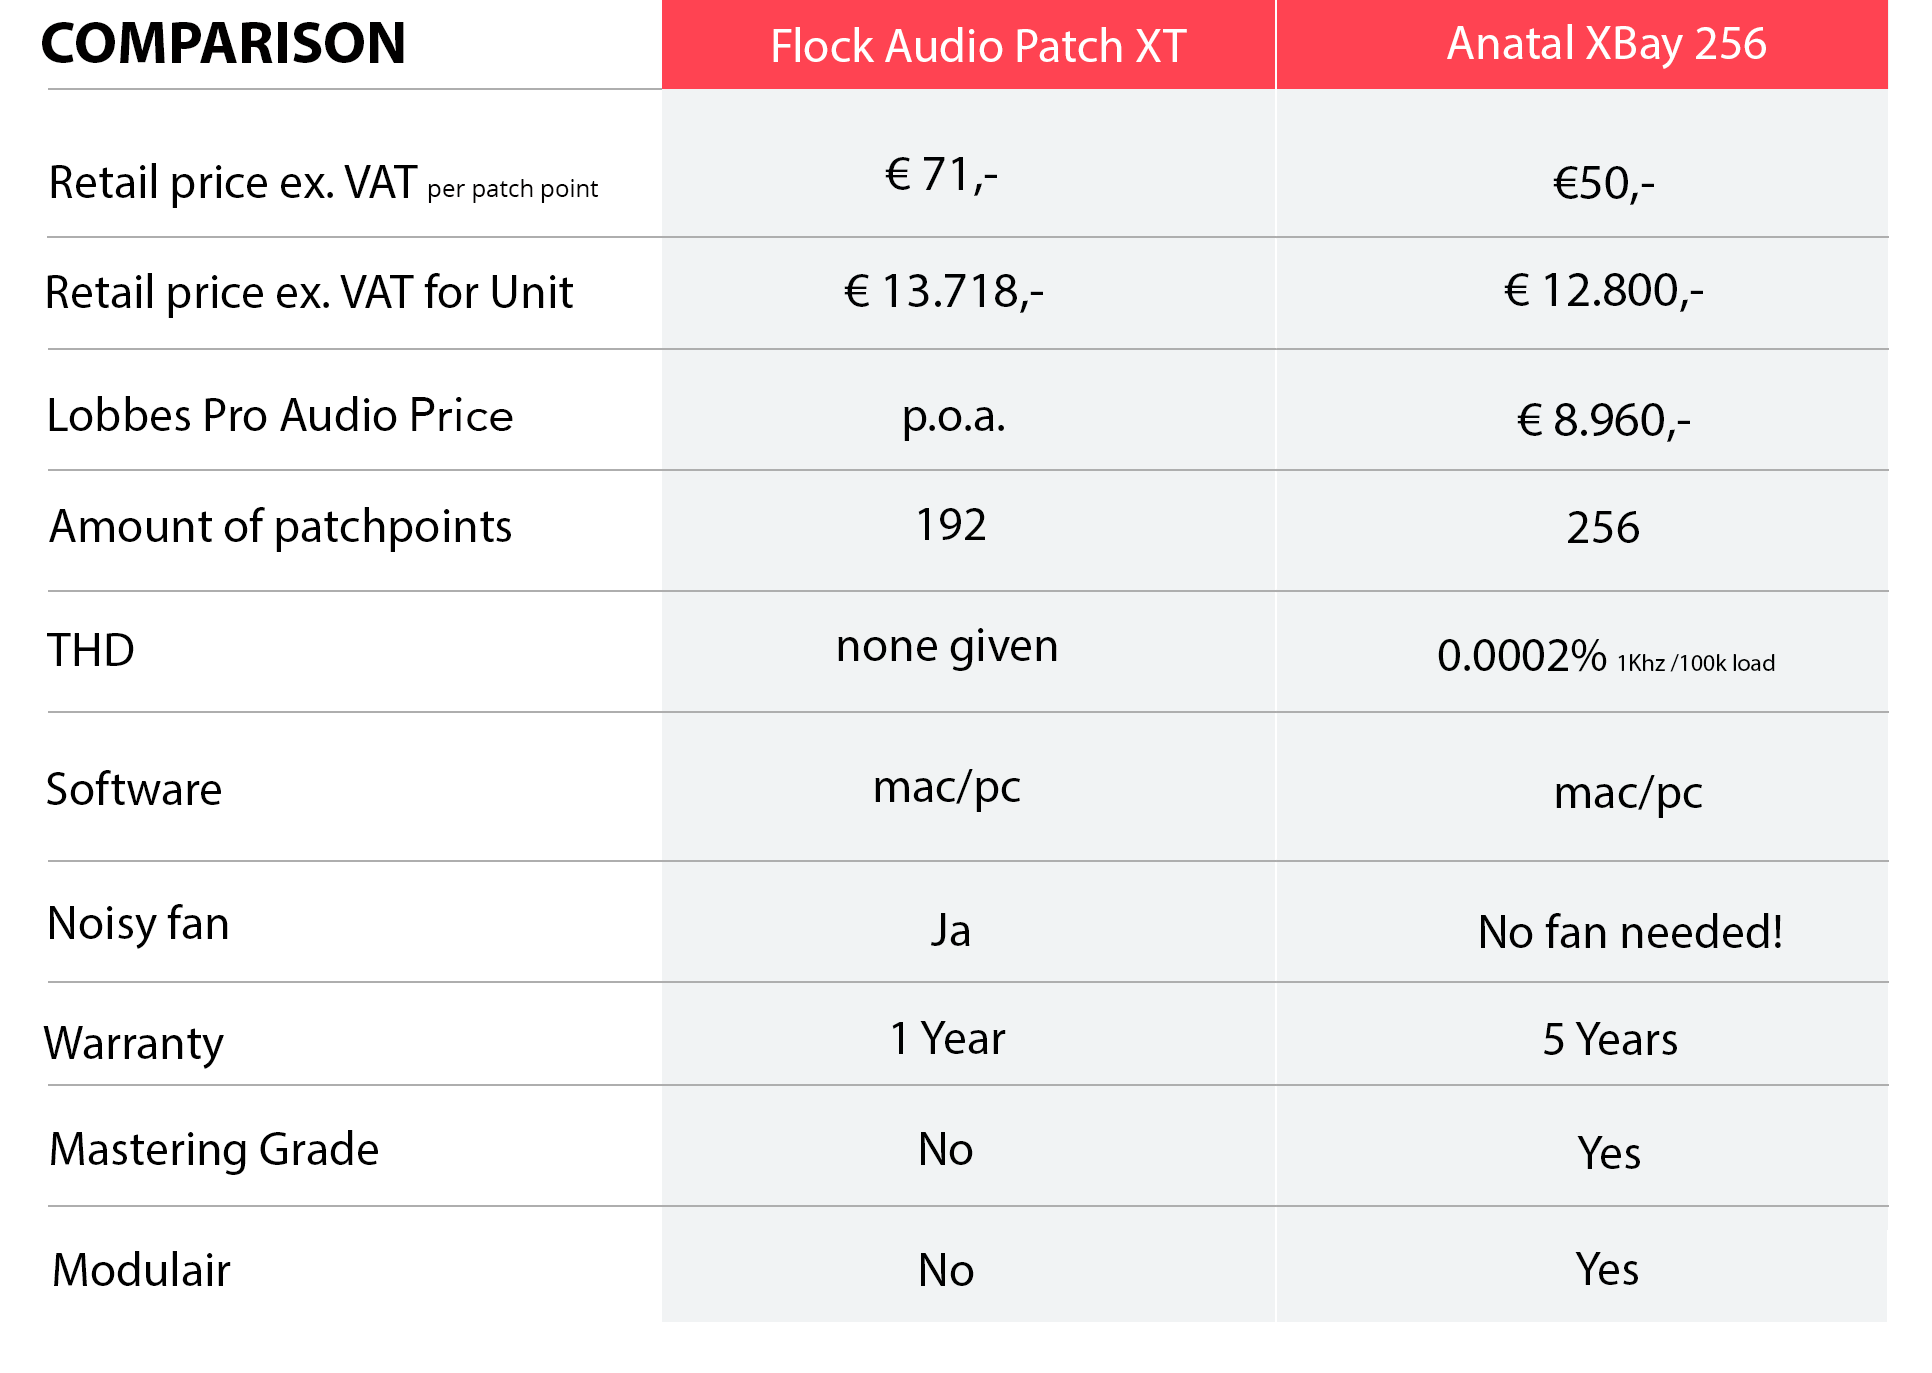Click the COMPARISON heading
1932x1373 pixels.
[x=224, y=44]
